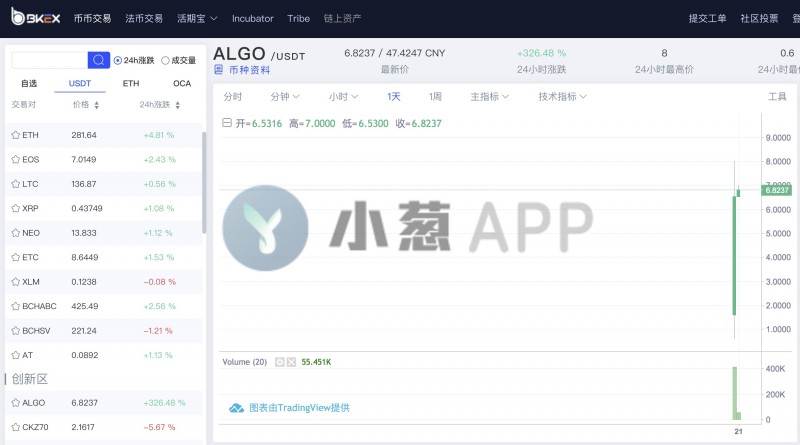Switch to the USDT market tab
The width and height of the screenshot is (800, 445).
(x=80, y=84)
